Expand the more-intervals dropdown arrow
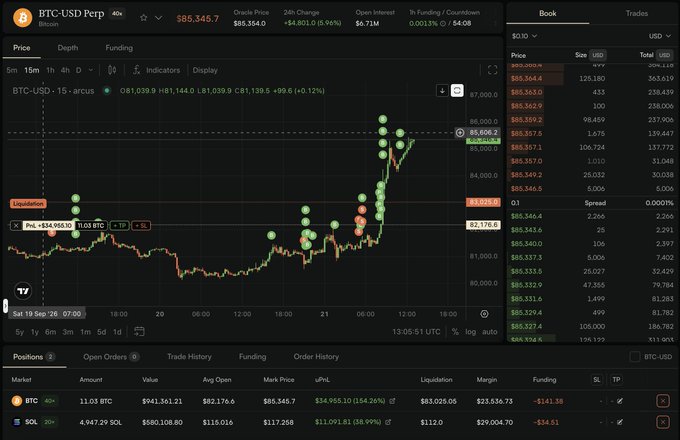Viewport: 680px width, 440px height. (91, 70)
